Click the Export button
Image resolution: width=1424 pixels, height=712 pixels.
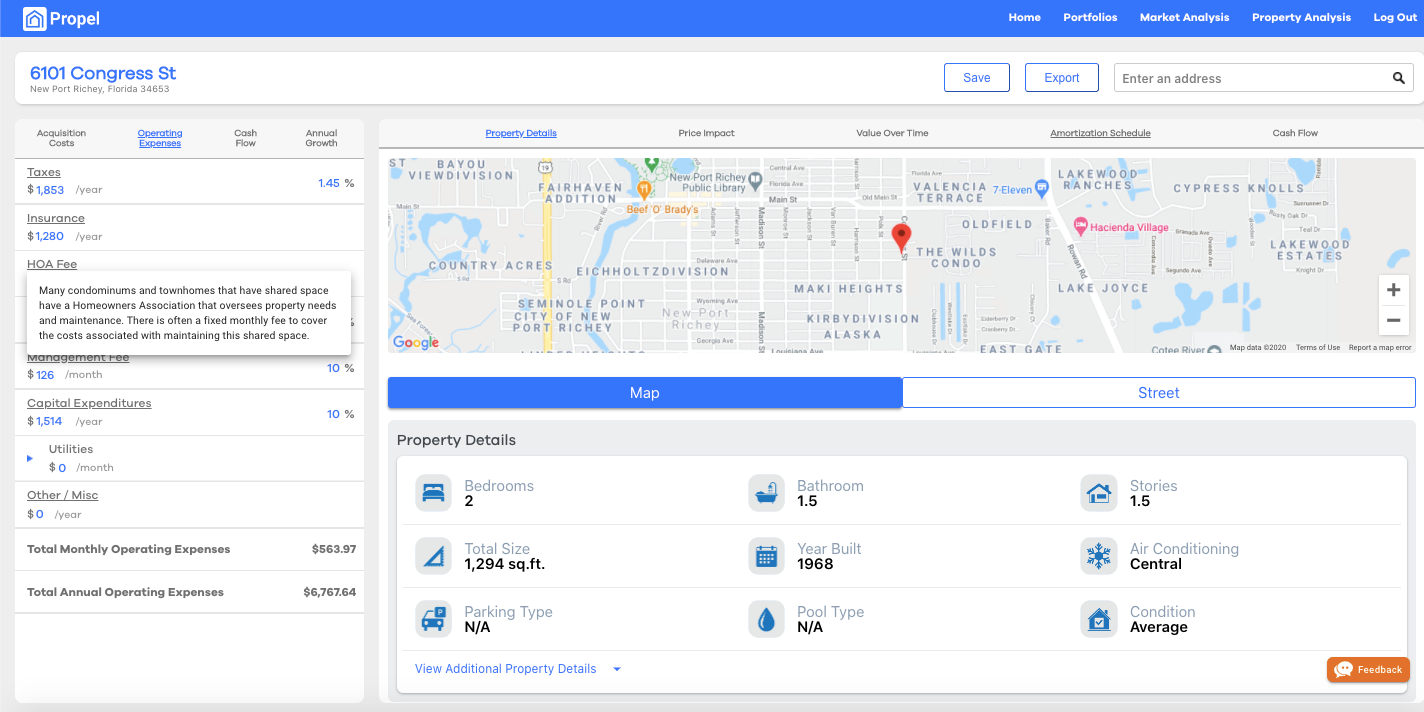[1062, 78]
